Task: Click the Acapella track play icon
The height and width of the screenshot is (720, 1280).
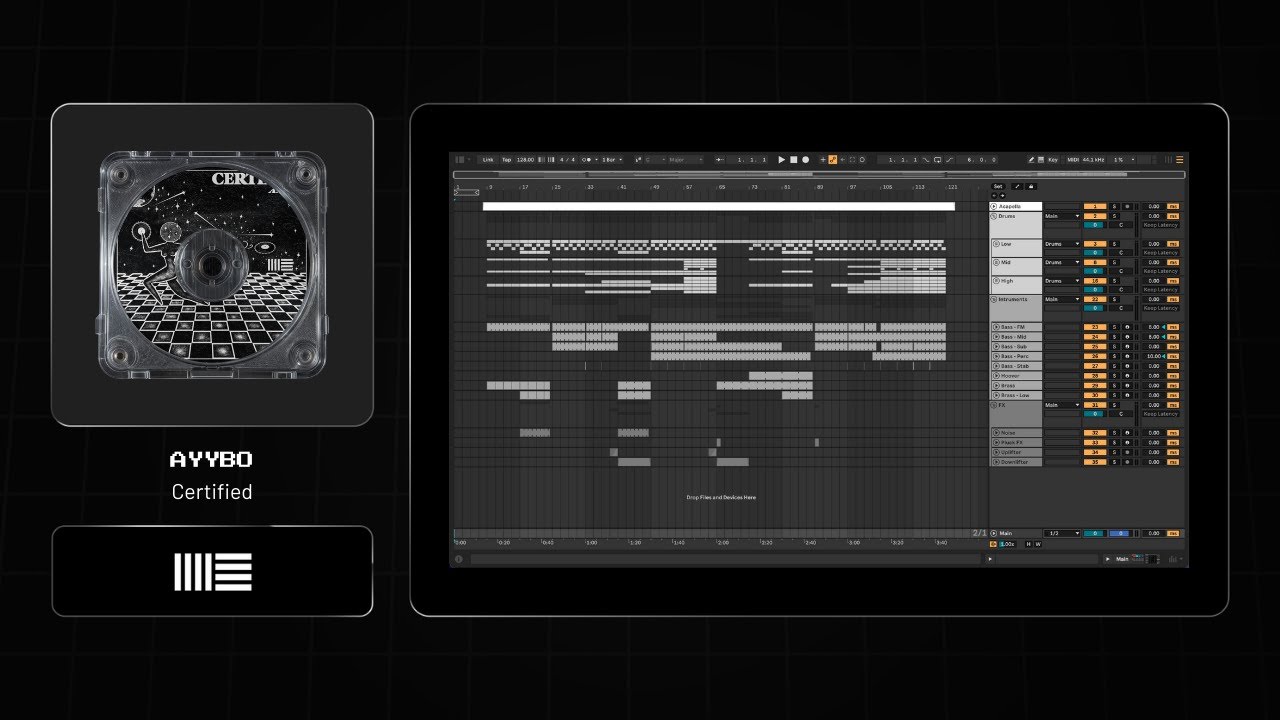Action: tap(993, 206)
